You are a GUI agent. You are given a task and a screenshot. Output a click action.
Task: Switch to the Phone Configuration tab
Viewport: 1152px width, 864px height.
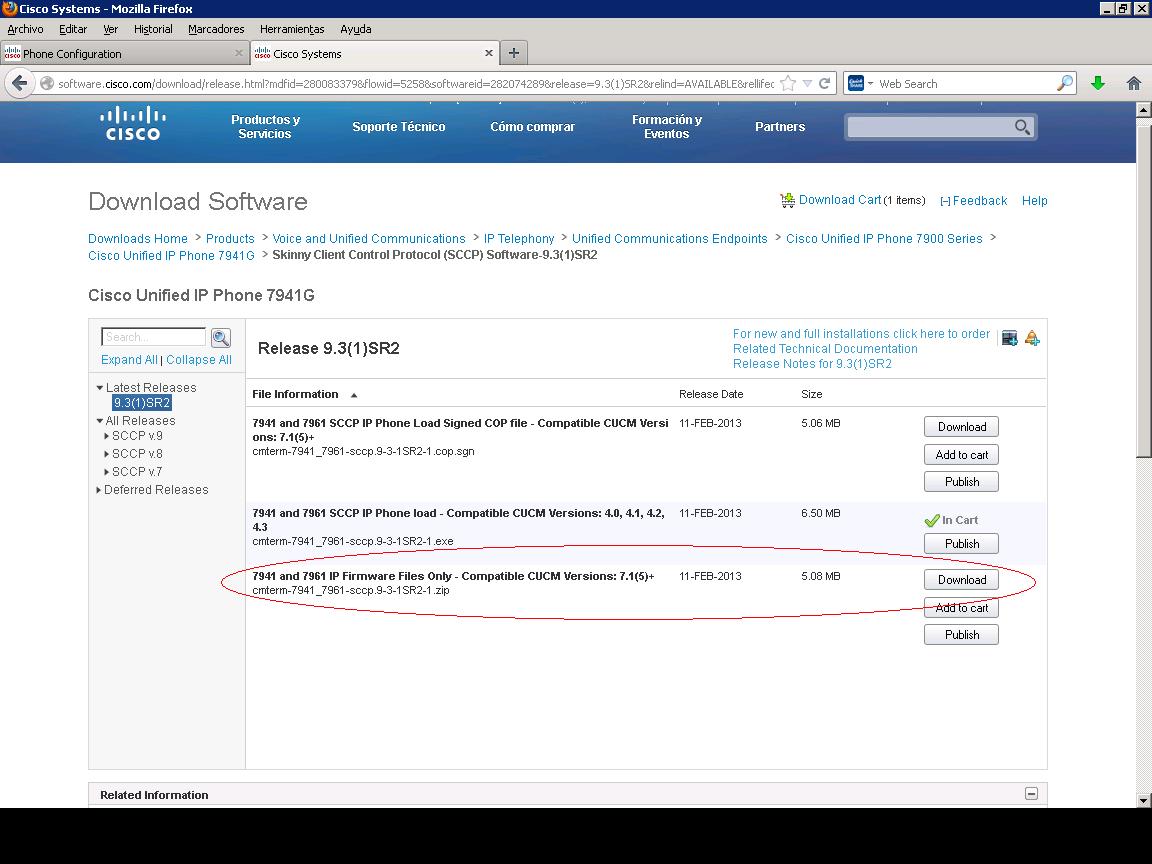click(x=123, y=53)
